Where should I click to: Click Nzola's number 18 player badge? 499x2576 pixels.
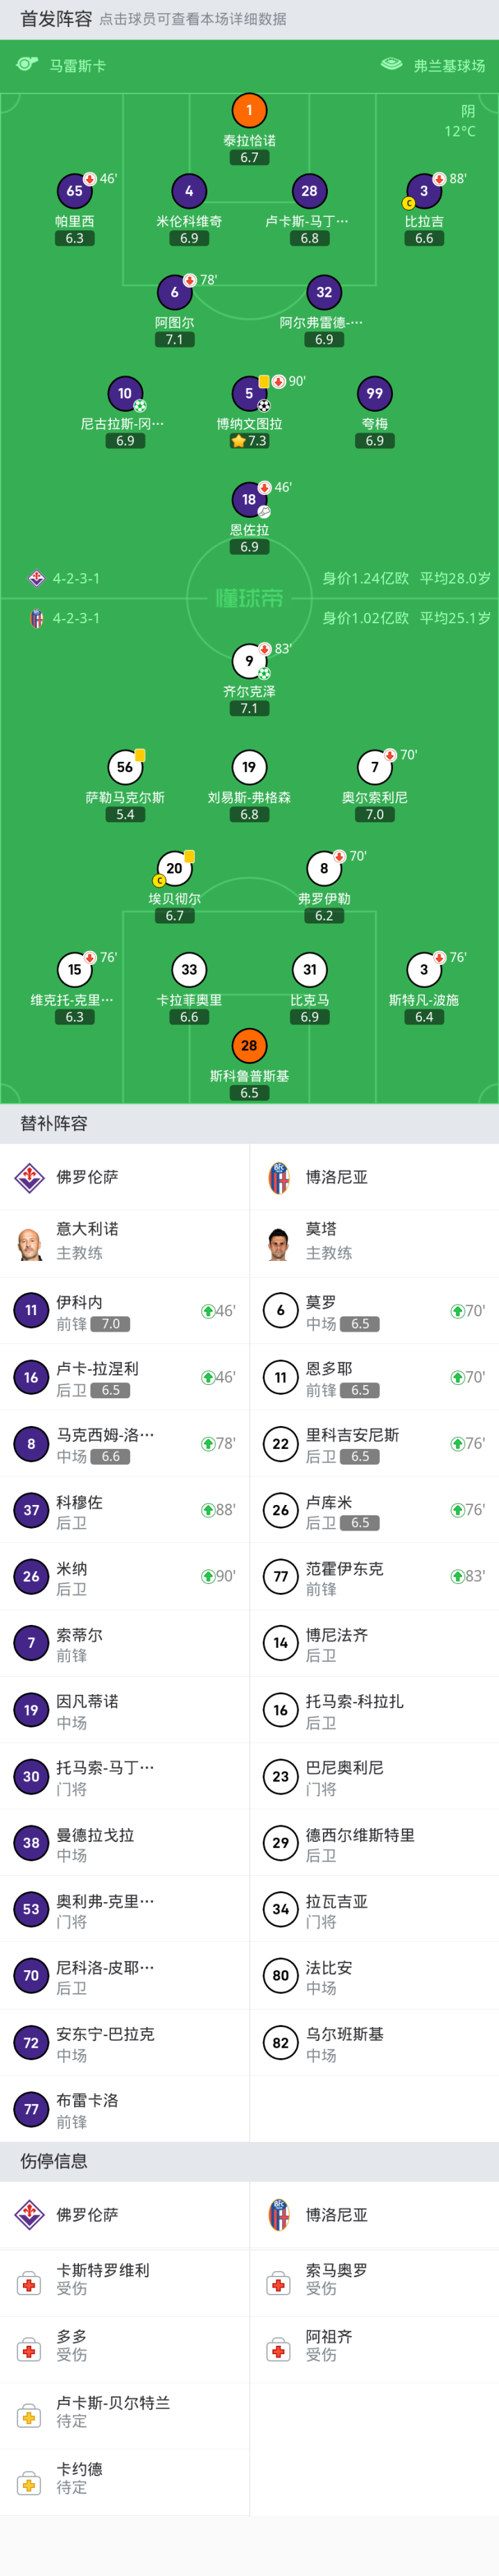(x=249, y=500)
